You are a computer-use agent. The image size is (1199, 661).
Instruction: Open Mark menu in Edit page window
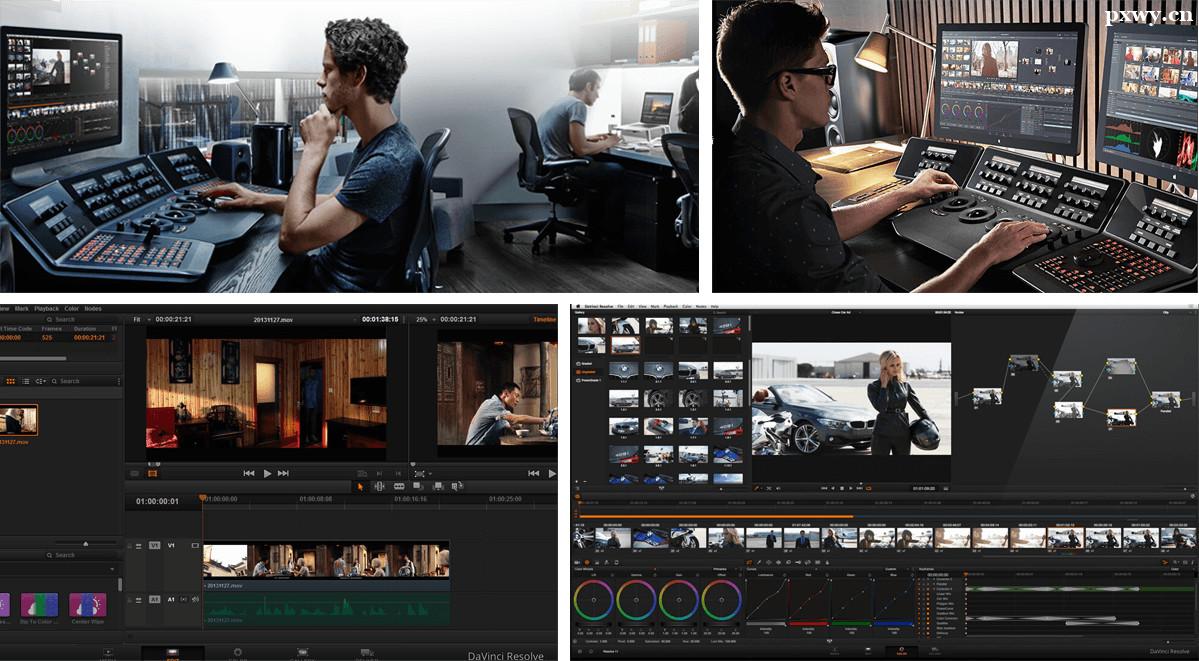tap(21, 308)
